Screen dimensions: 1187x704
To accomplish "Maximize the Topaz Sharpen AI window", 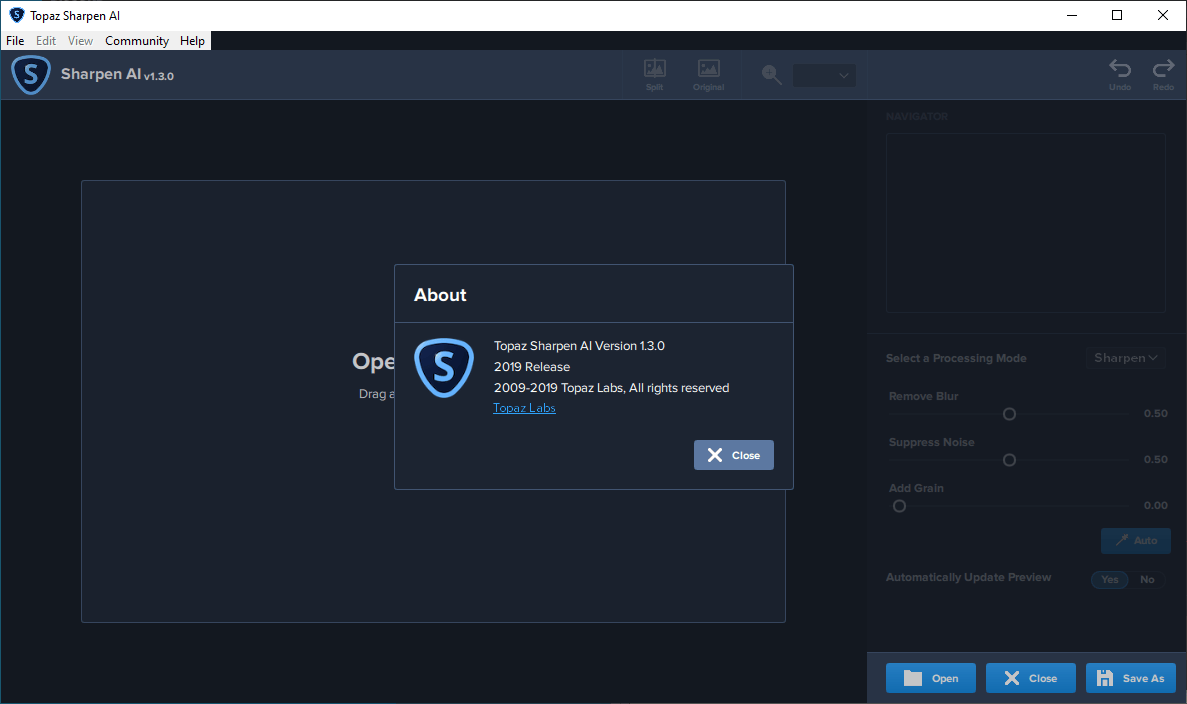I will (x=1117, y=15).
